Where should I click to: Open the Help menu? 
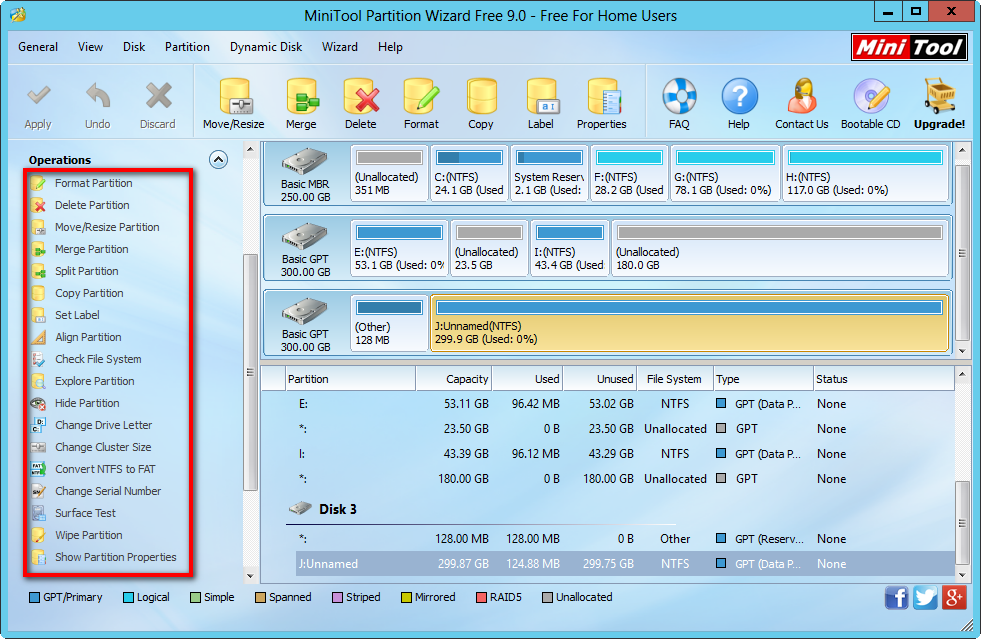pyautogui.click(x=390, y=47)
